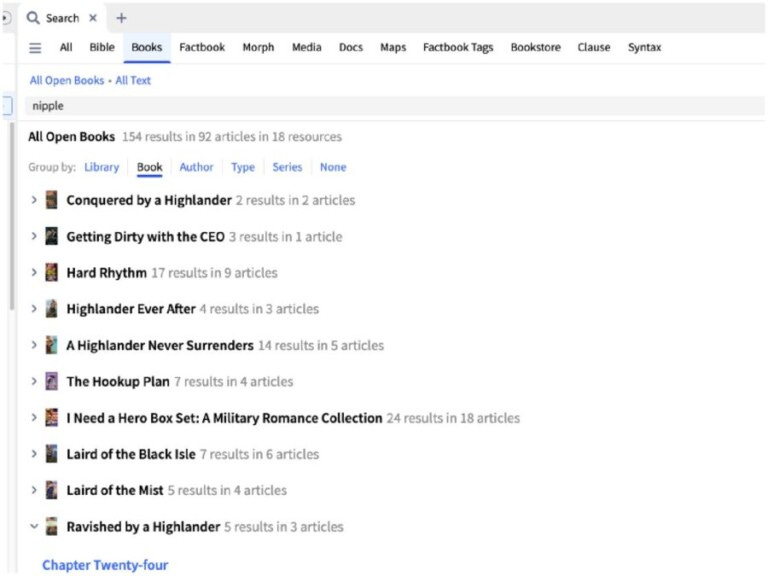The height and width of the screenshot is (576, 768).
Task: Expand The Hookup Plan results
Action: click(x=34, y=382)
